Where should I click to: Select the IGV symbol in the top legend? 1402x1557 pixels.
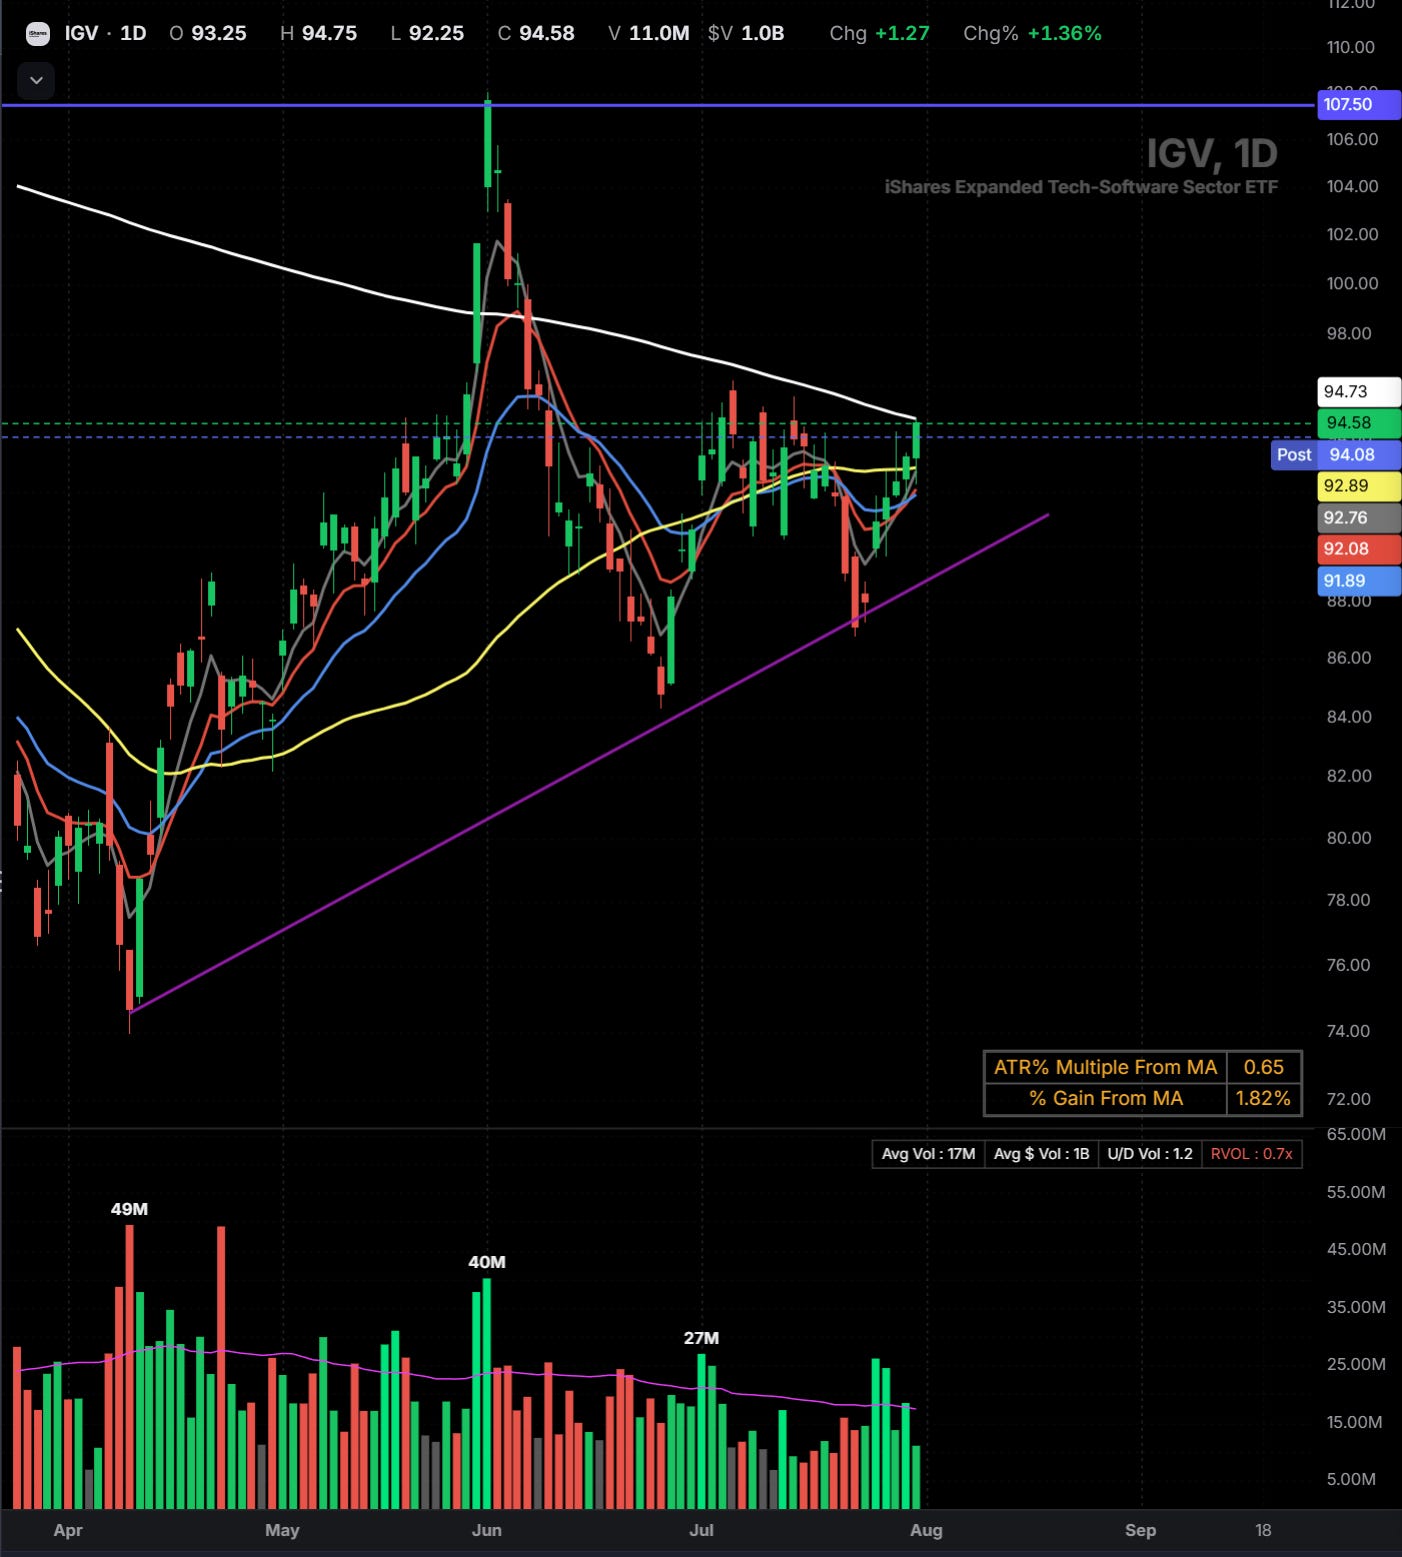pyautogui.click(x=81, y=33)
